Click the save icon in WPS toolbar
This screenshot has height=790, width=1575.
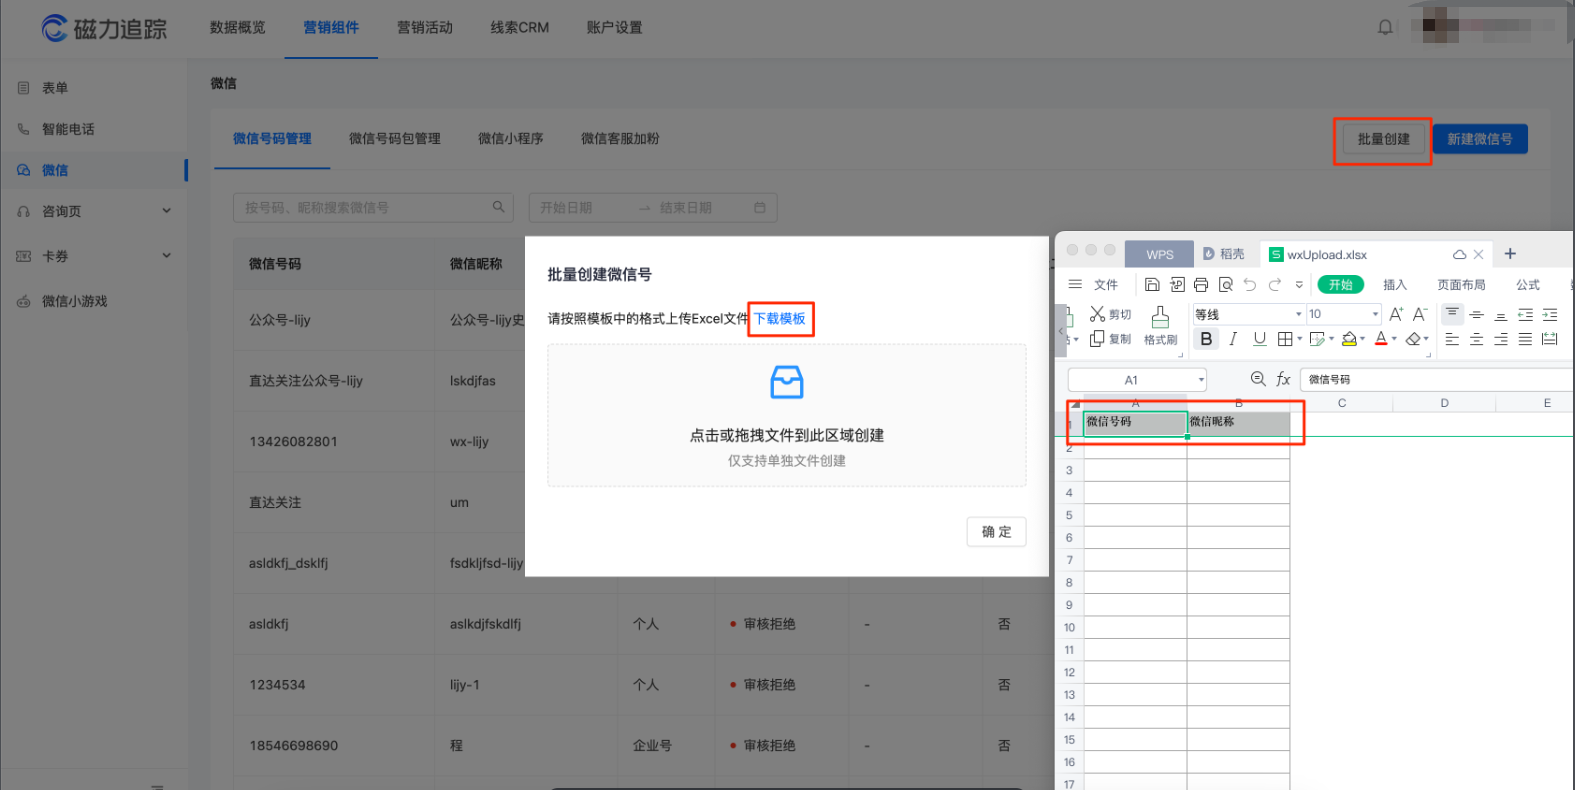coord(1152,285)
